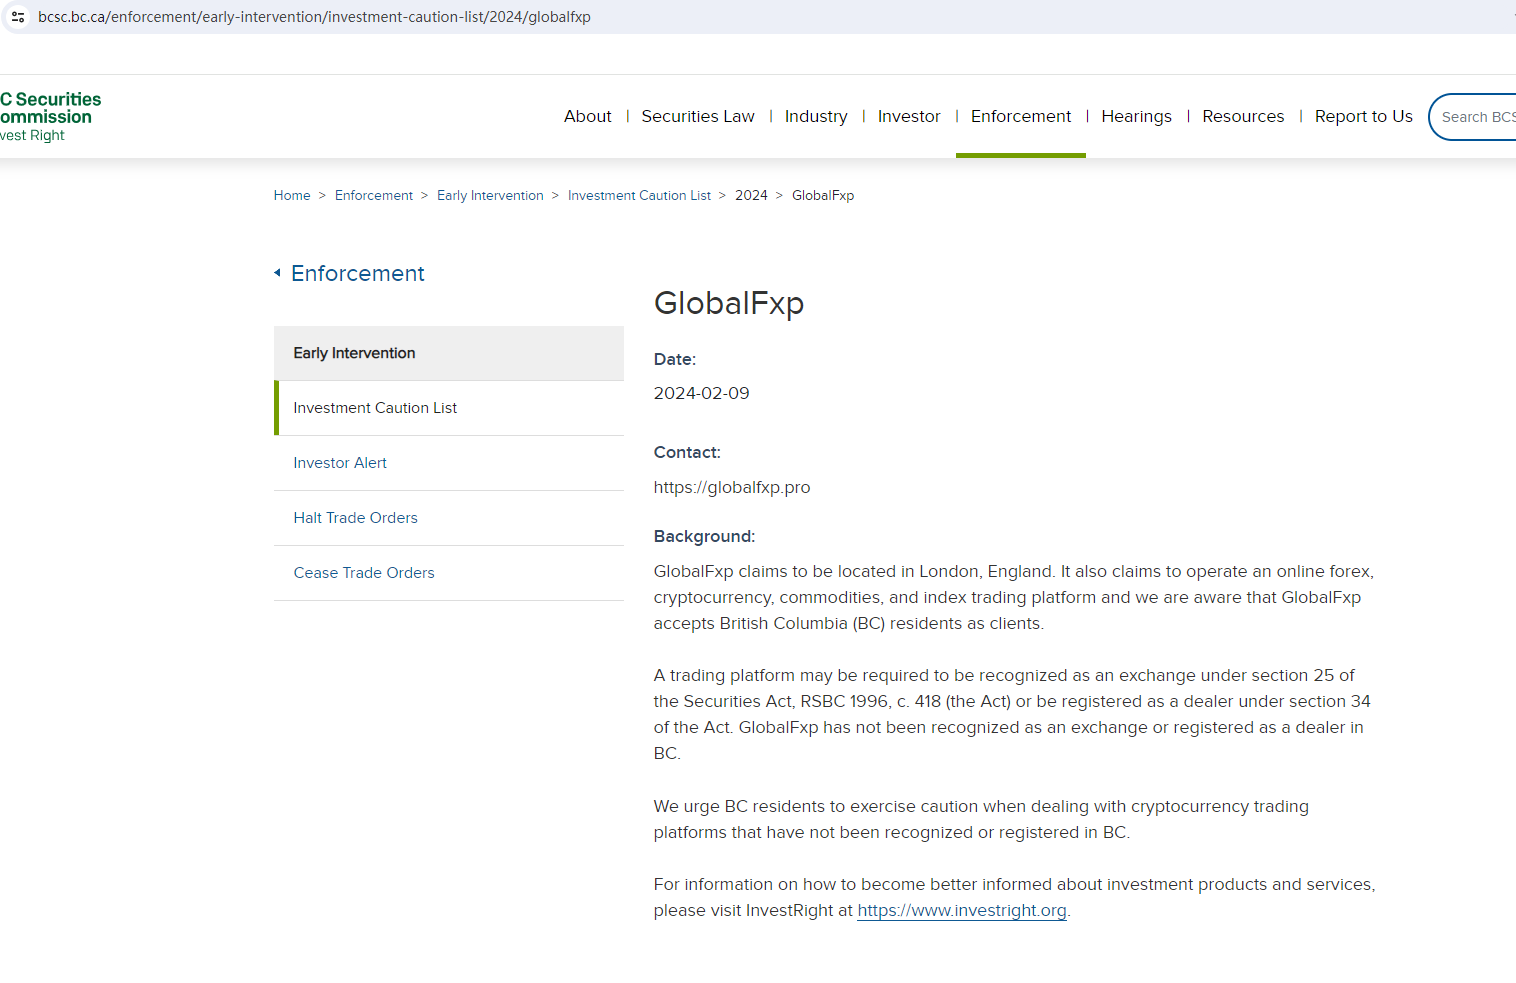
Task: Open the Industry menu
Action: click(816, 116)
